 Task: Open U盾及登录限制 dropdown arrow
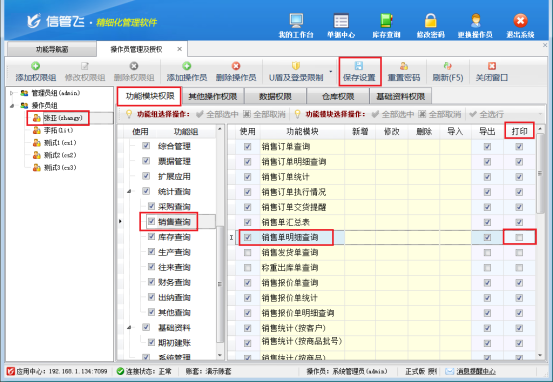point(331,72)
